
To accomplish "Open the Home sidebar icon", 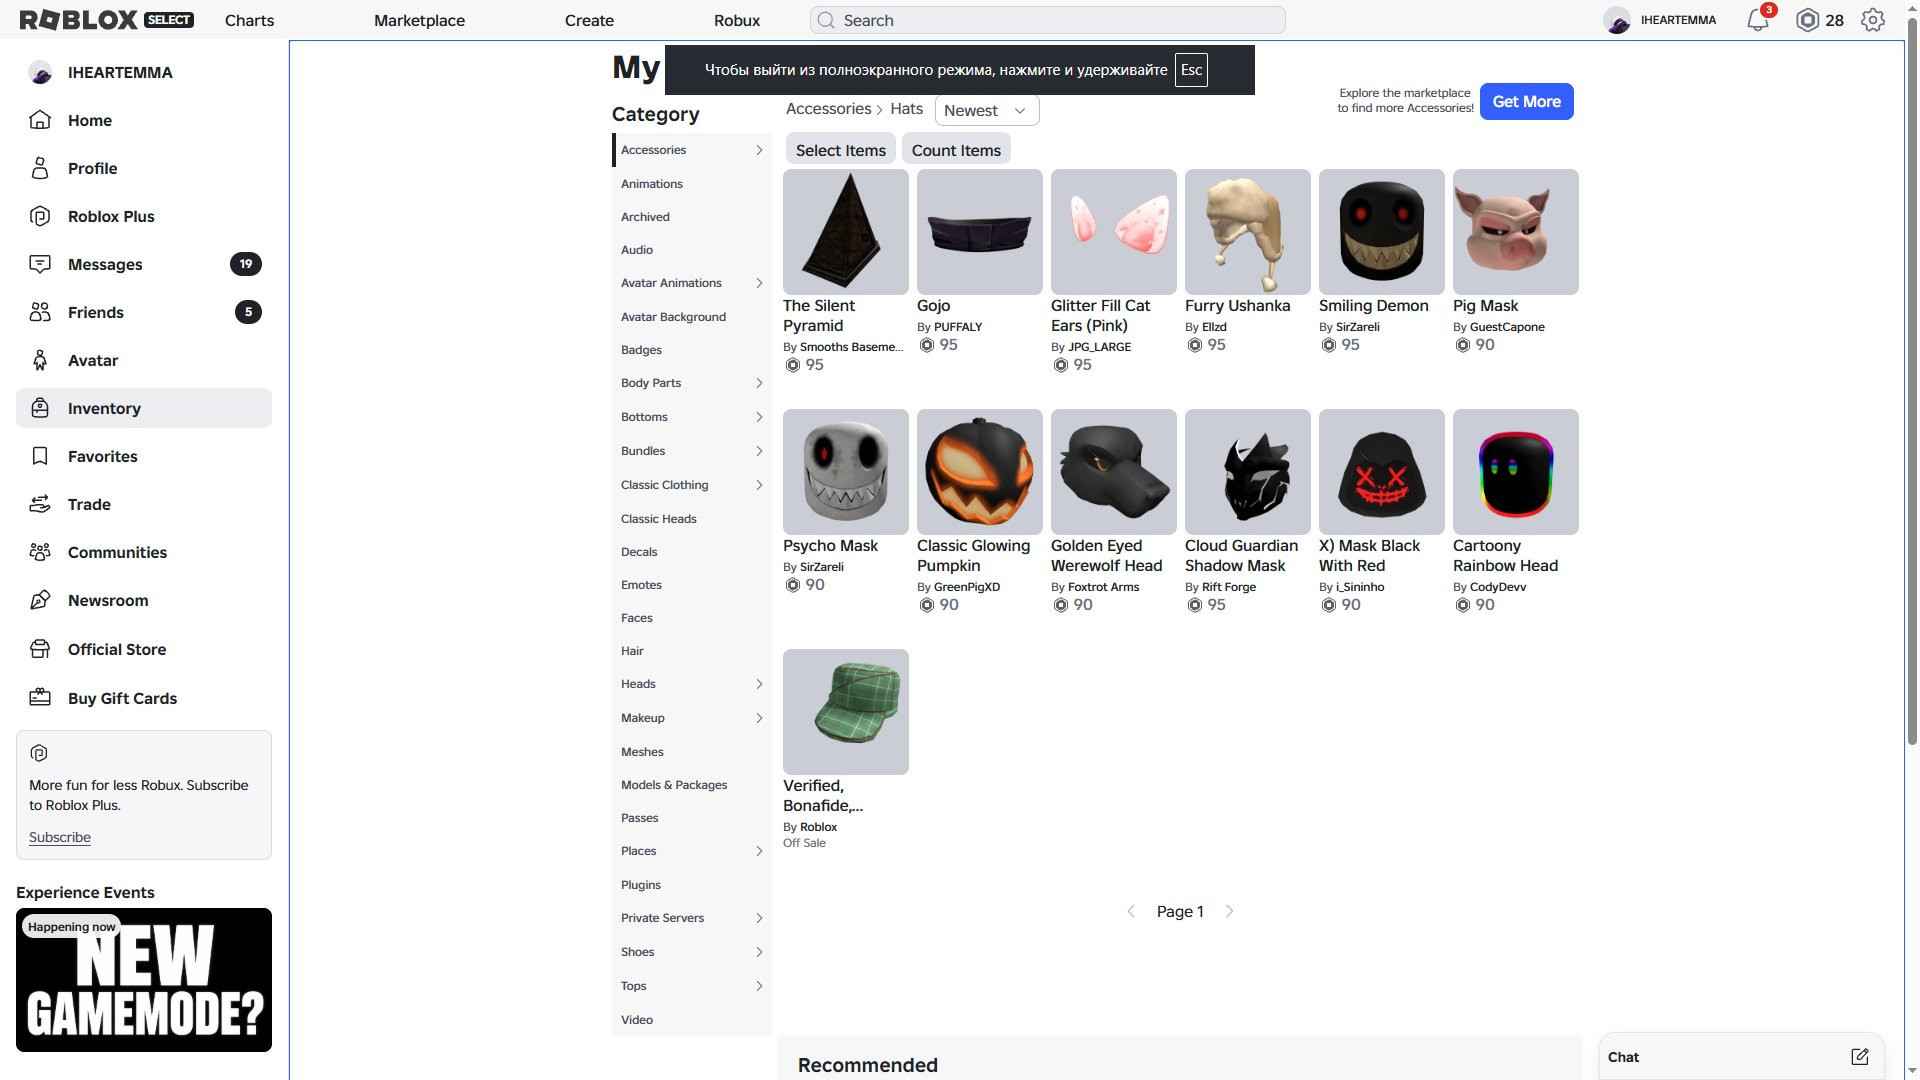I will click(x=40, y=120).
